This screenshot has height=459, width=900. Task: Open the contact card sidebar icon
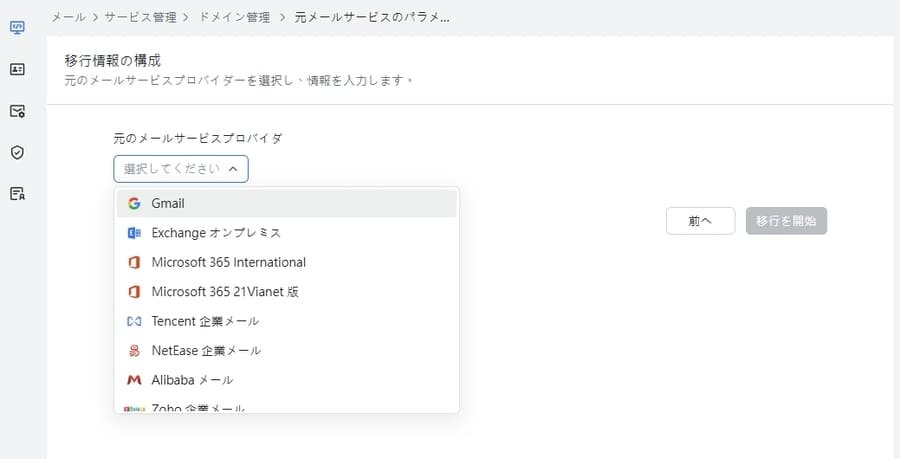pos(17,69)
